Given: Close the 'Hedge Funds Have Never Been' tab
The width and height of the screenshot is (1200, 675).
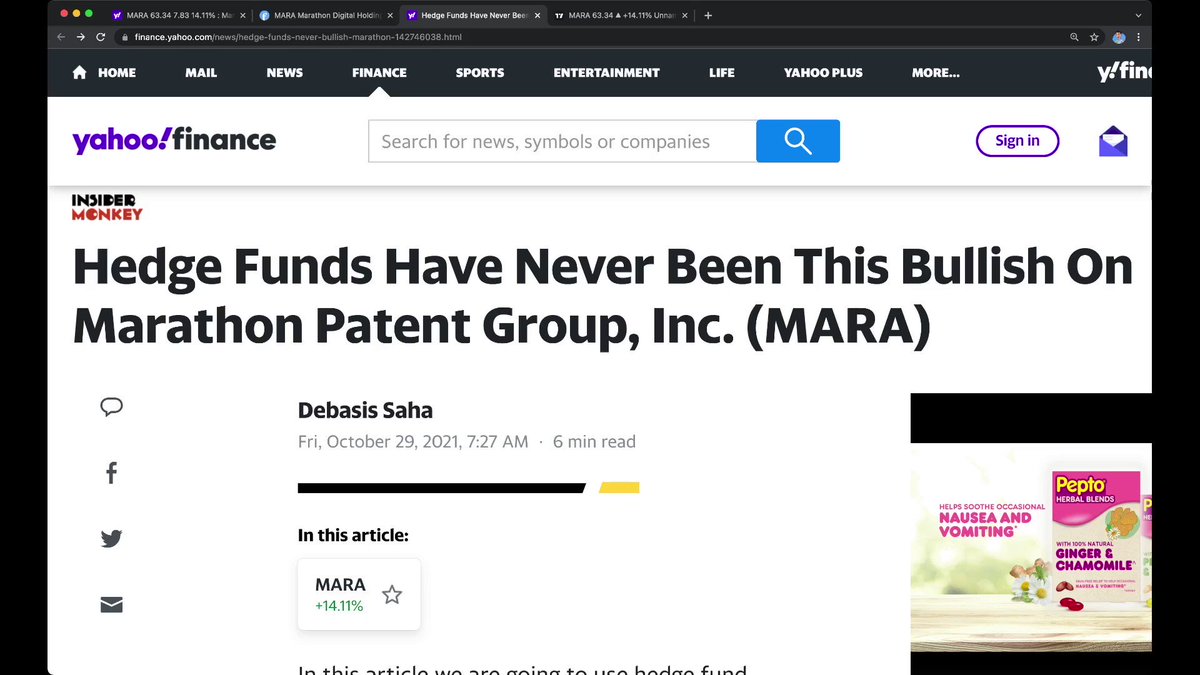Looking at the screenshot, I should tap(536, 15).
